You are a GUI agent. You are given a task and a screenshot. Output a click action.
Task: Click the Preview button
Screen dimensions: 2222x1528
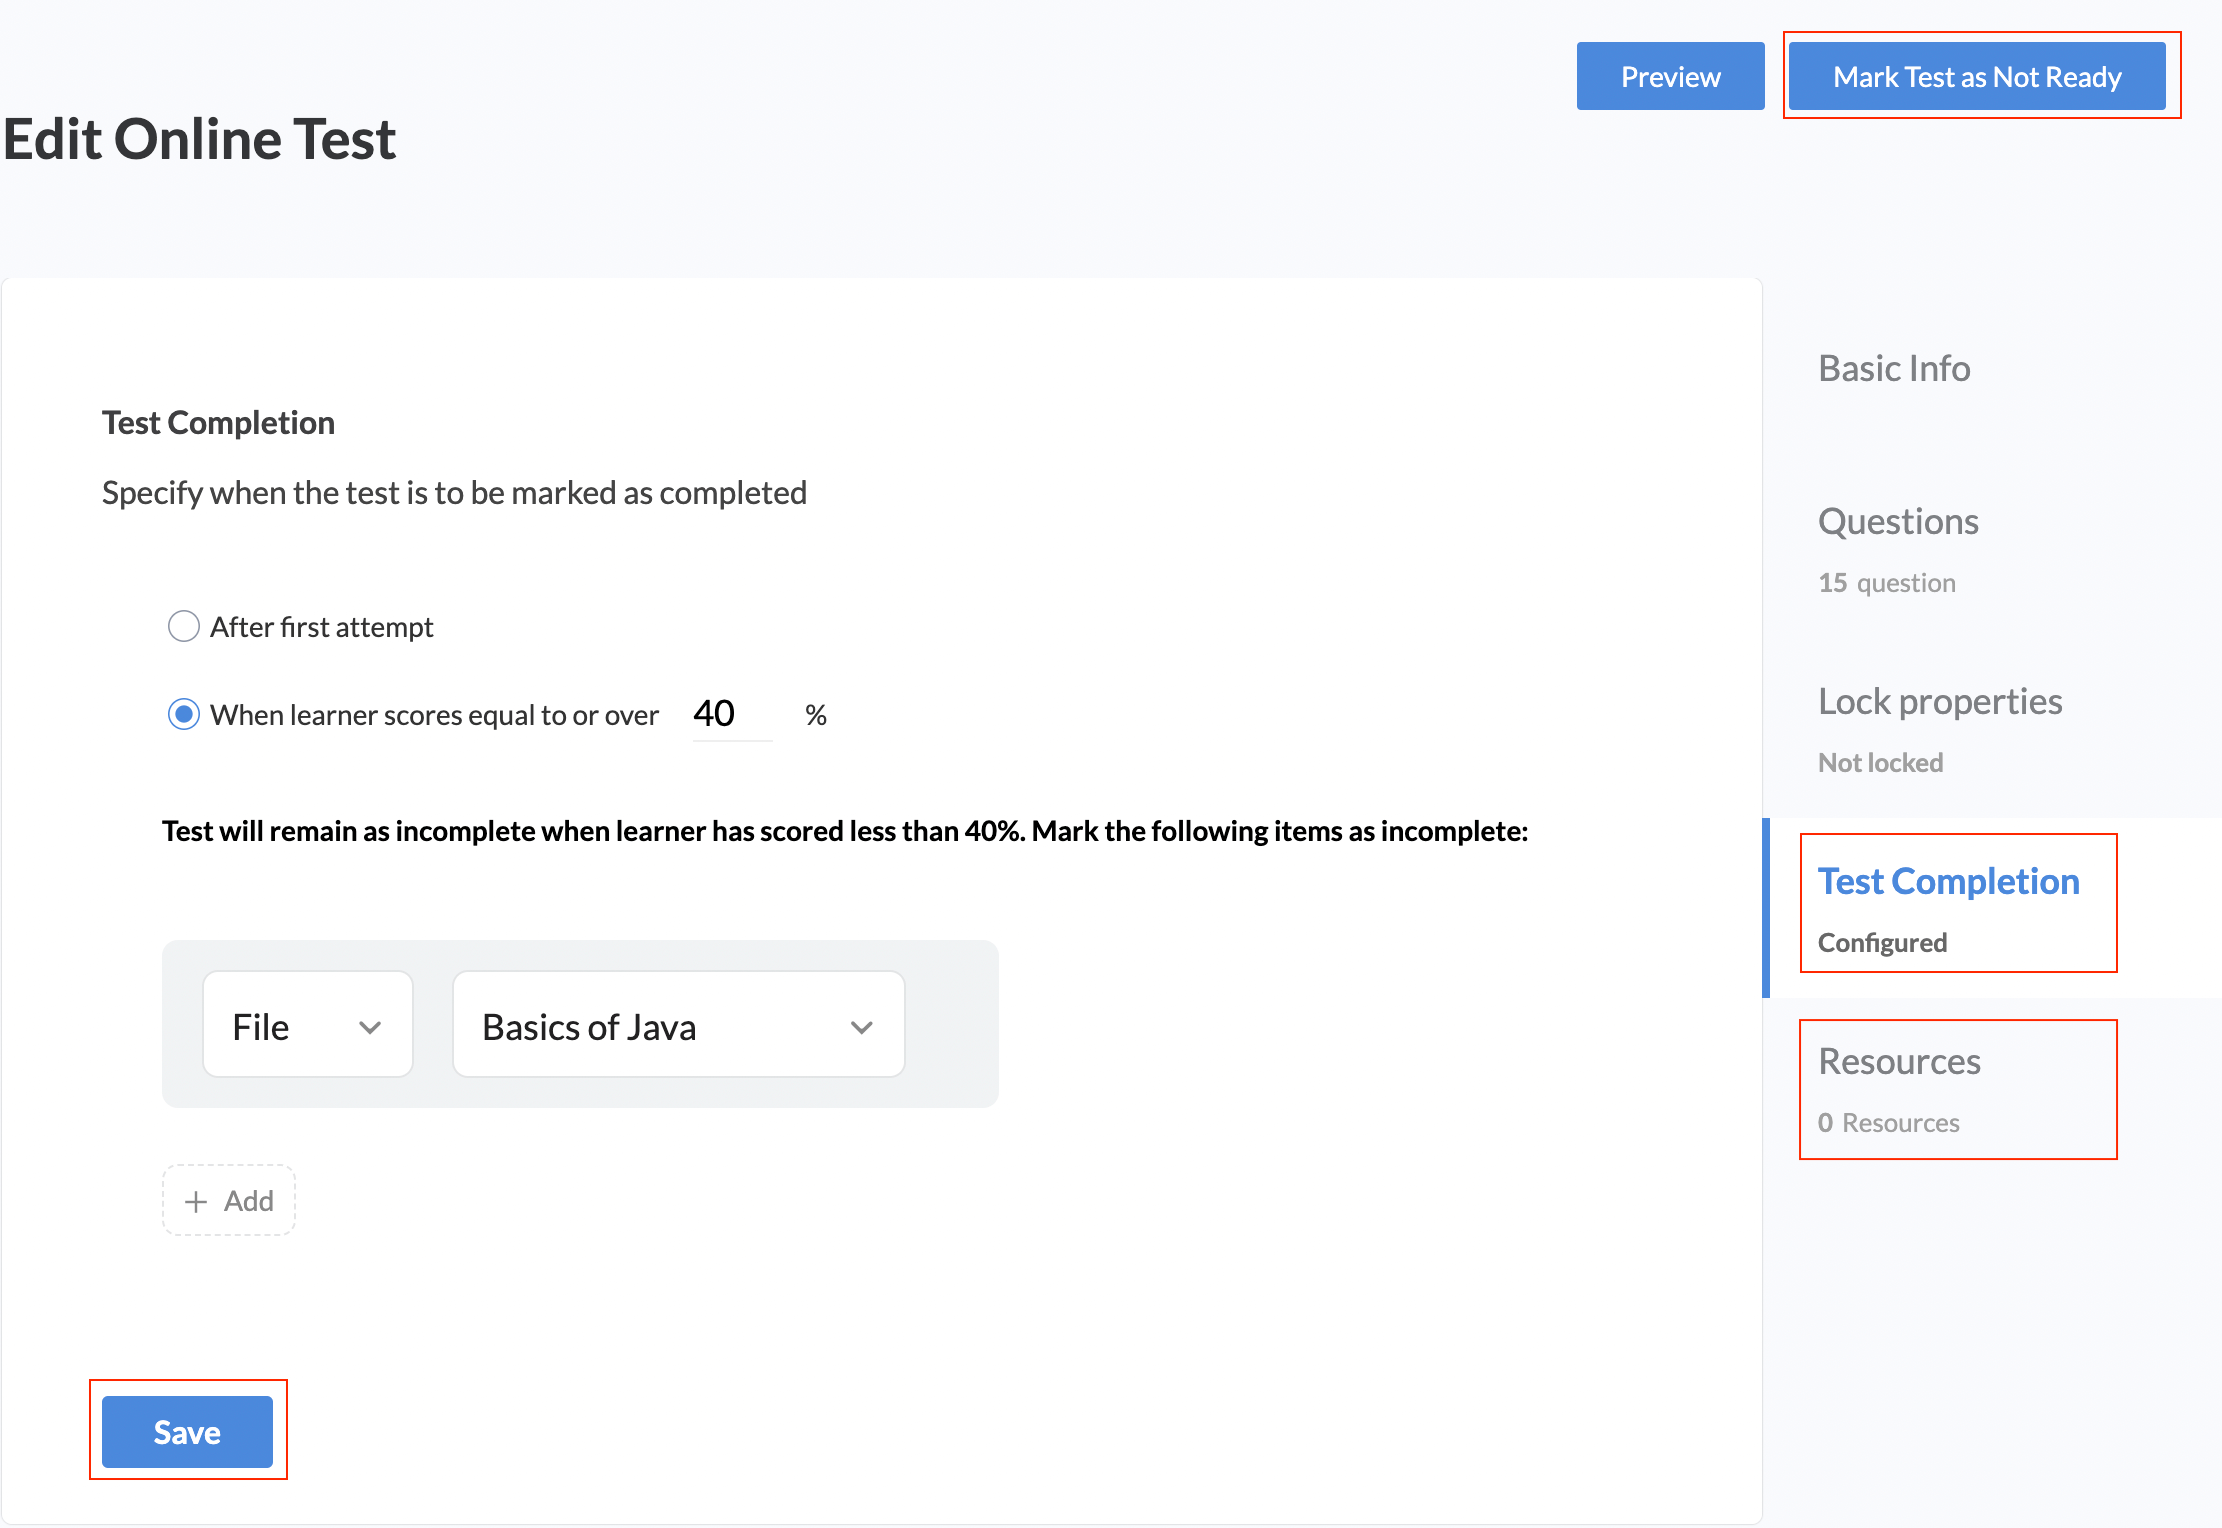pyautogui.click(x=1670, y=76)
